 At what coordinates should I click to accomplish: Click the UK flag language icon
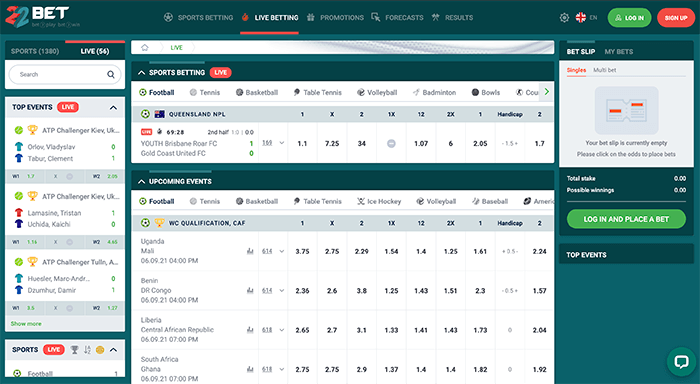581,17
